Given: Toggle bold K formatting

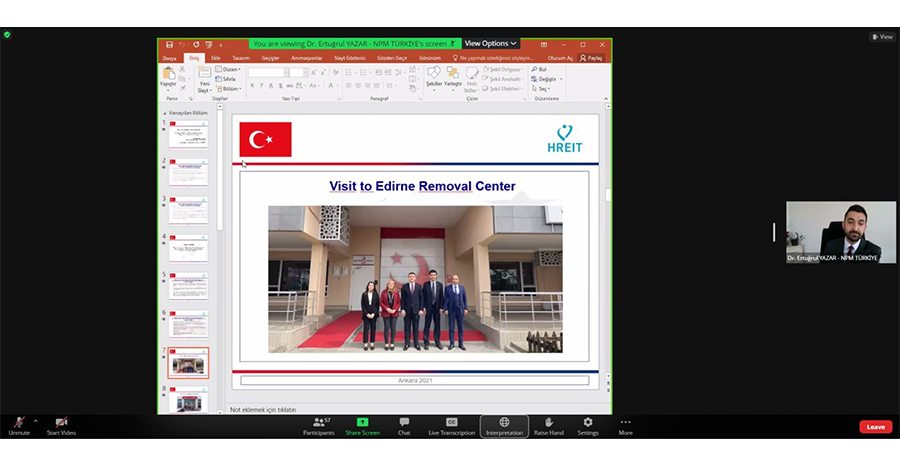Looking at the screenshot, I should pyautogui.click(x=252, y=86).
